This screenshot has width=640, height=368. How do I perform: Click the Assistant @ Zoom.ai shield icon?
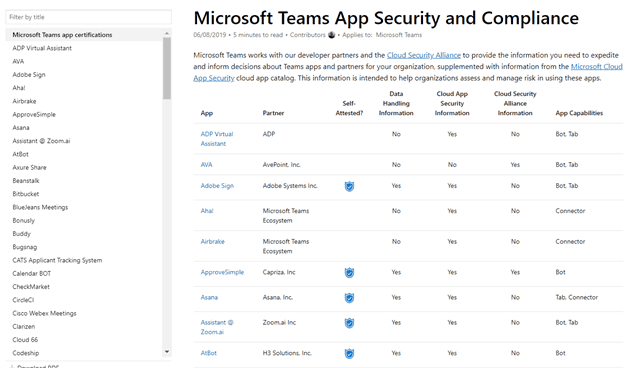pyautogui.click(x=349, y=323)
